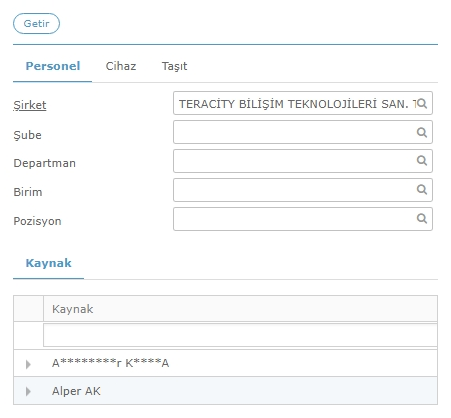Click the Birim lookup magnifier icon
This screenshot has width=451, height=418.
(422, 190)
